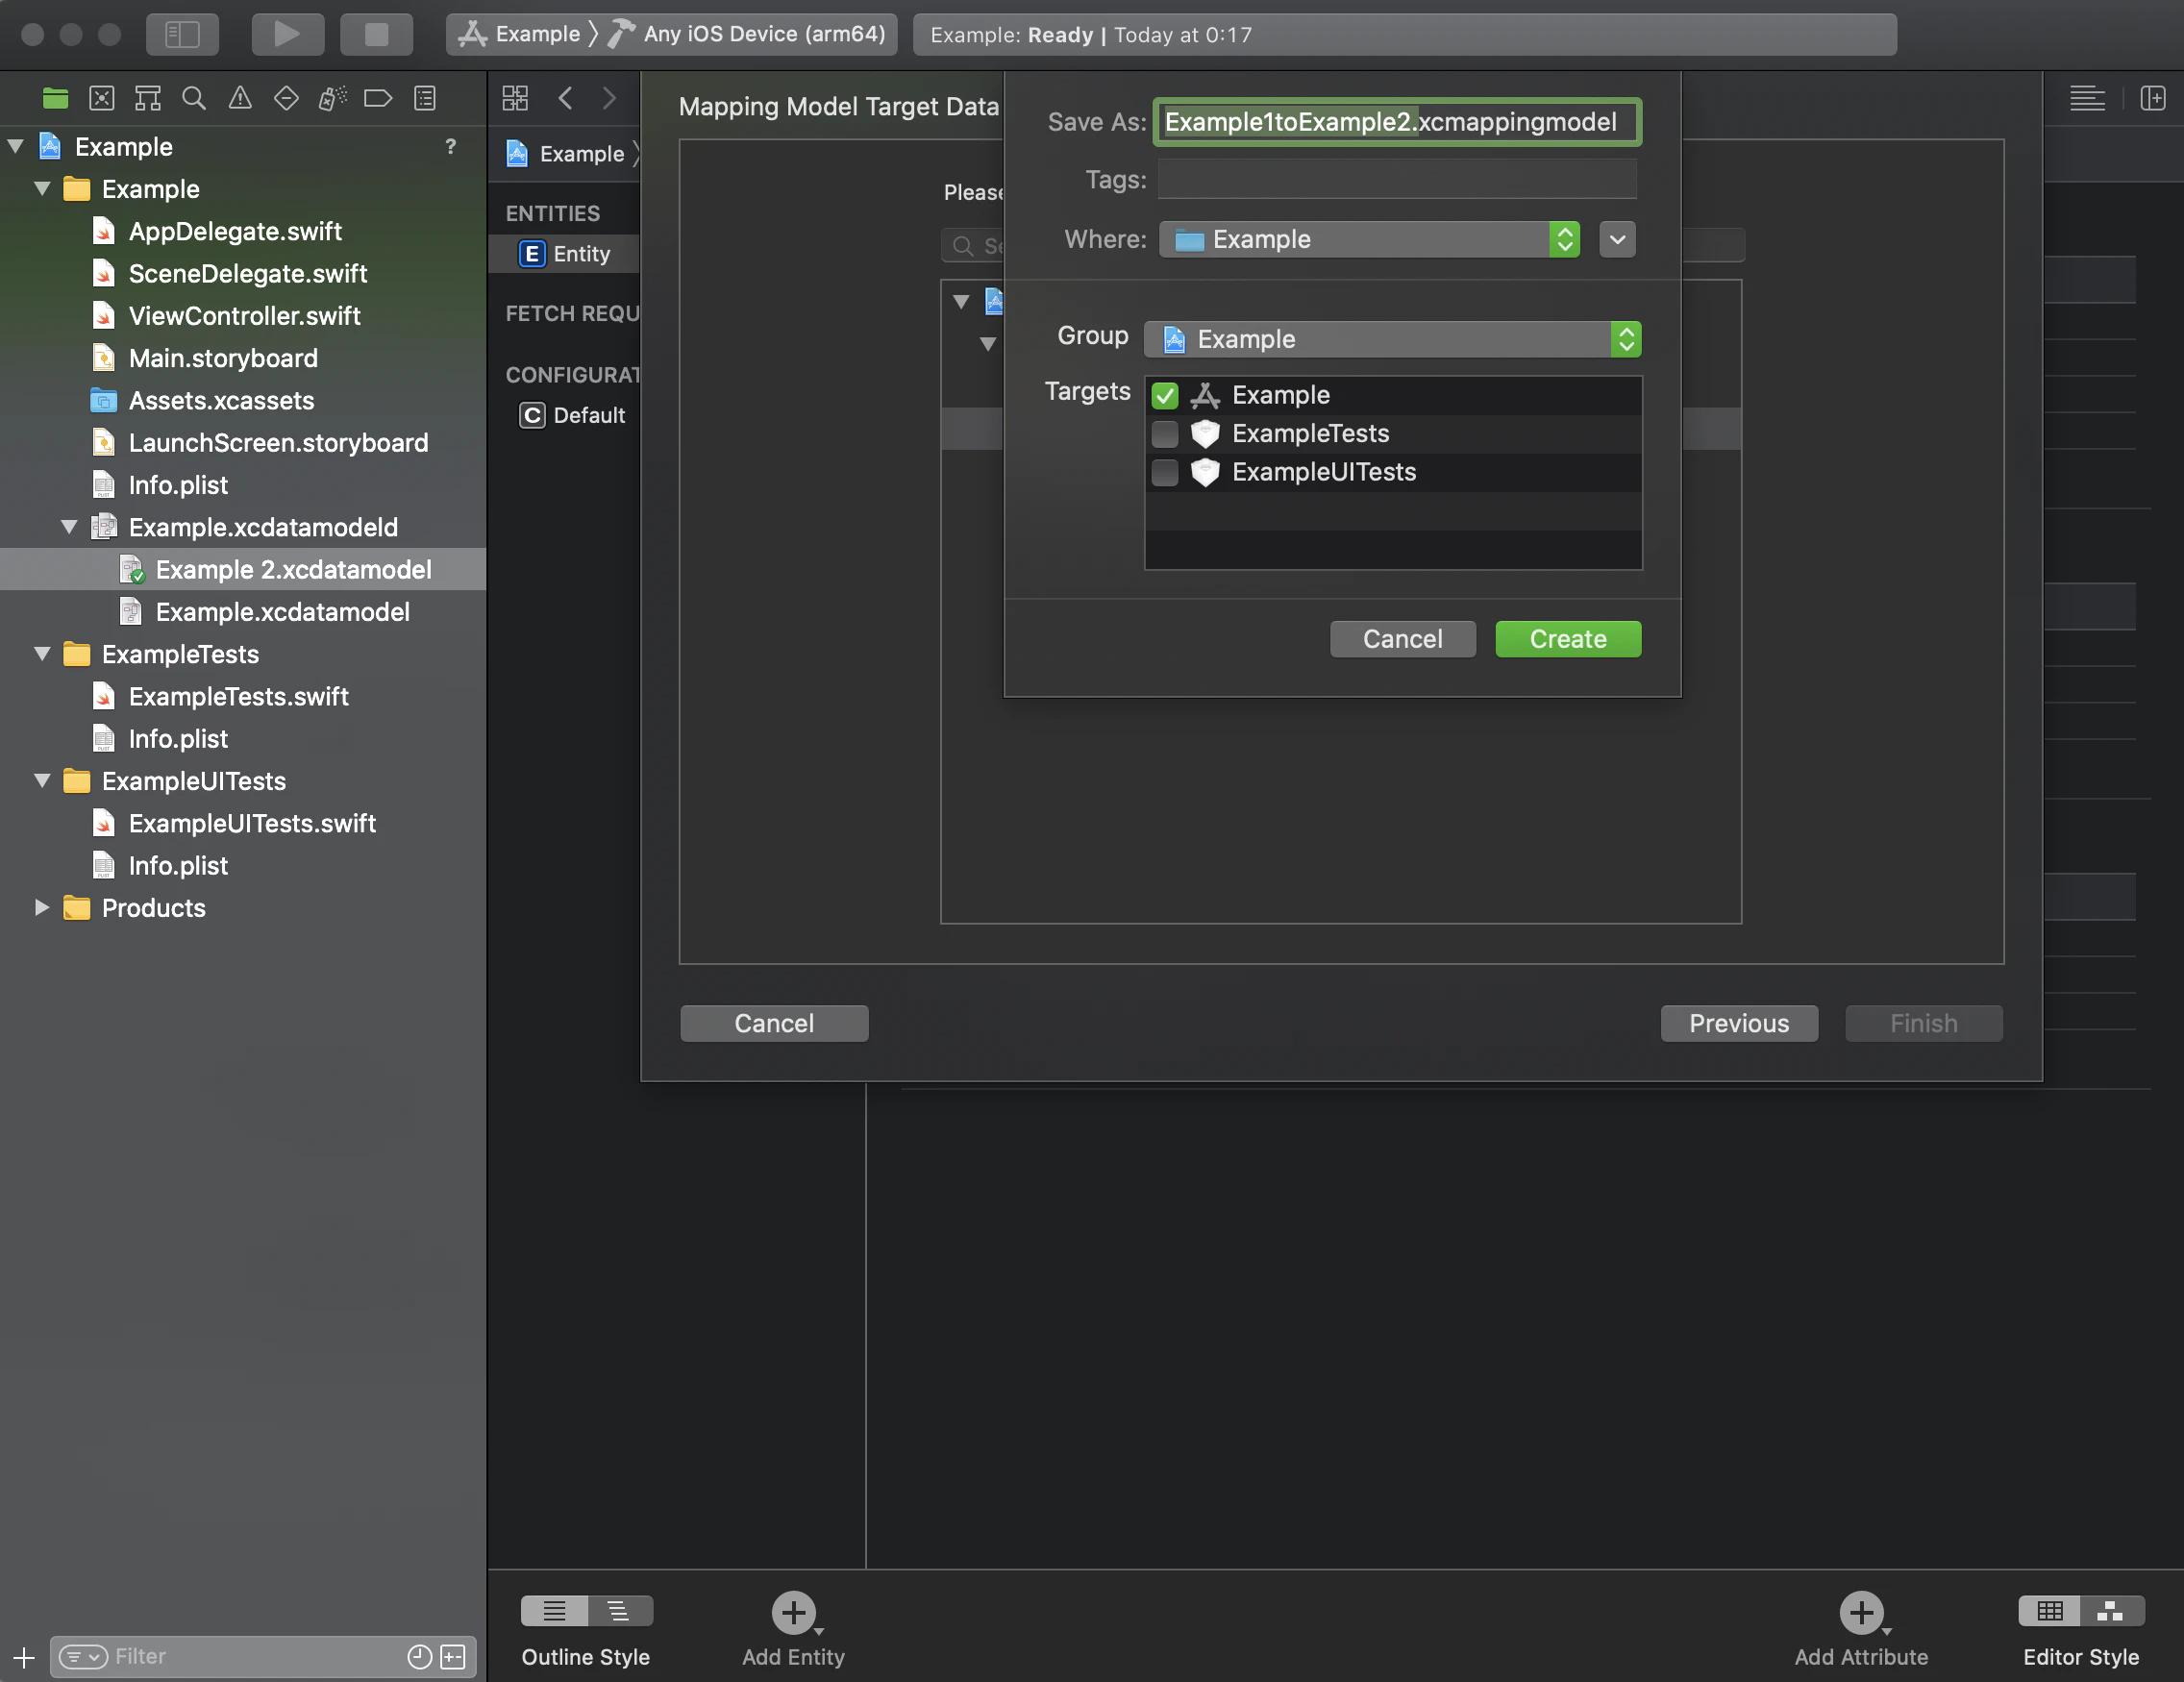Open the related items grid icon
The height and width of the screenshot is (1682, 2184).
click(515, 98)
